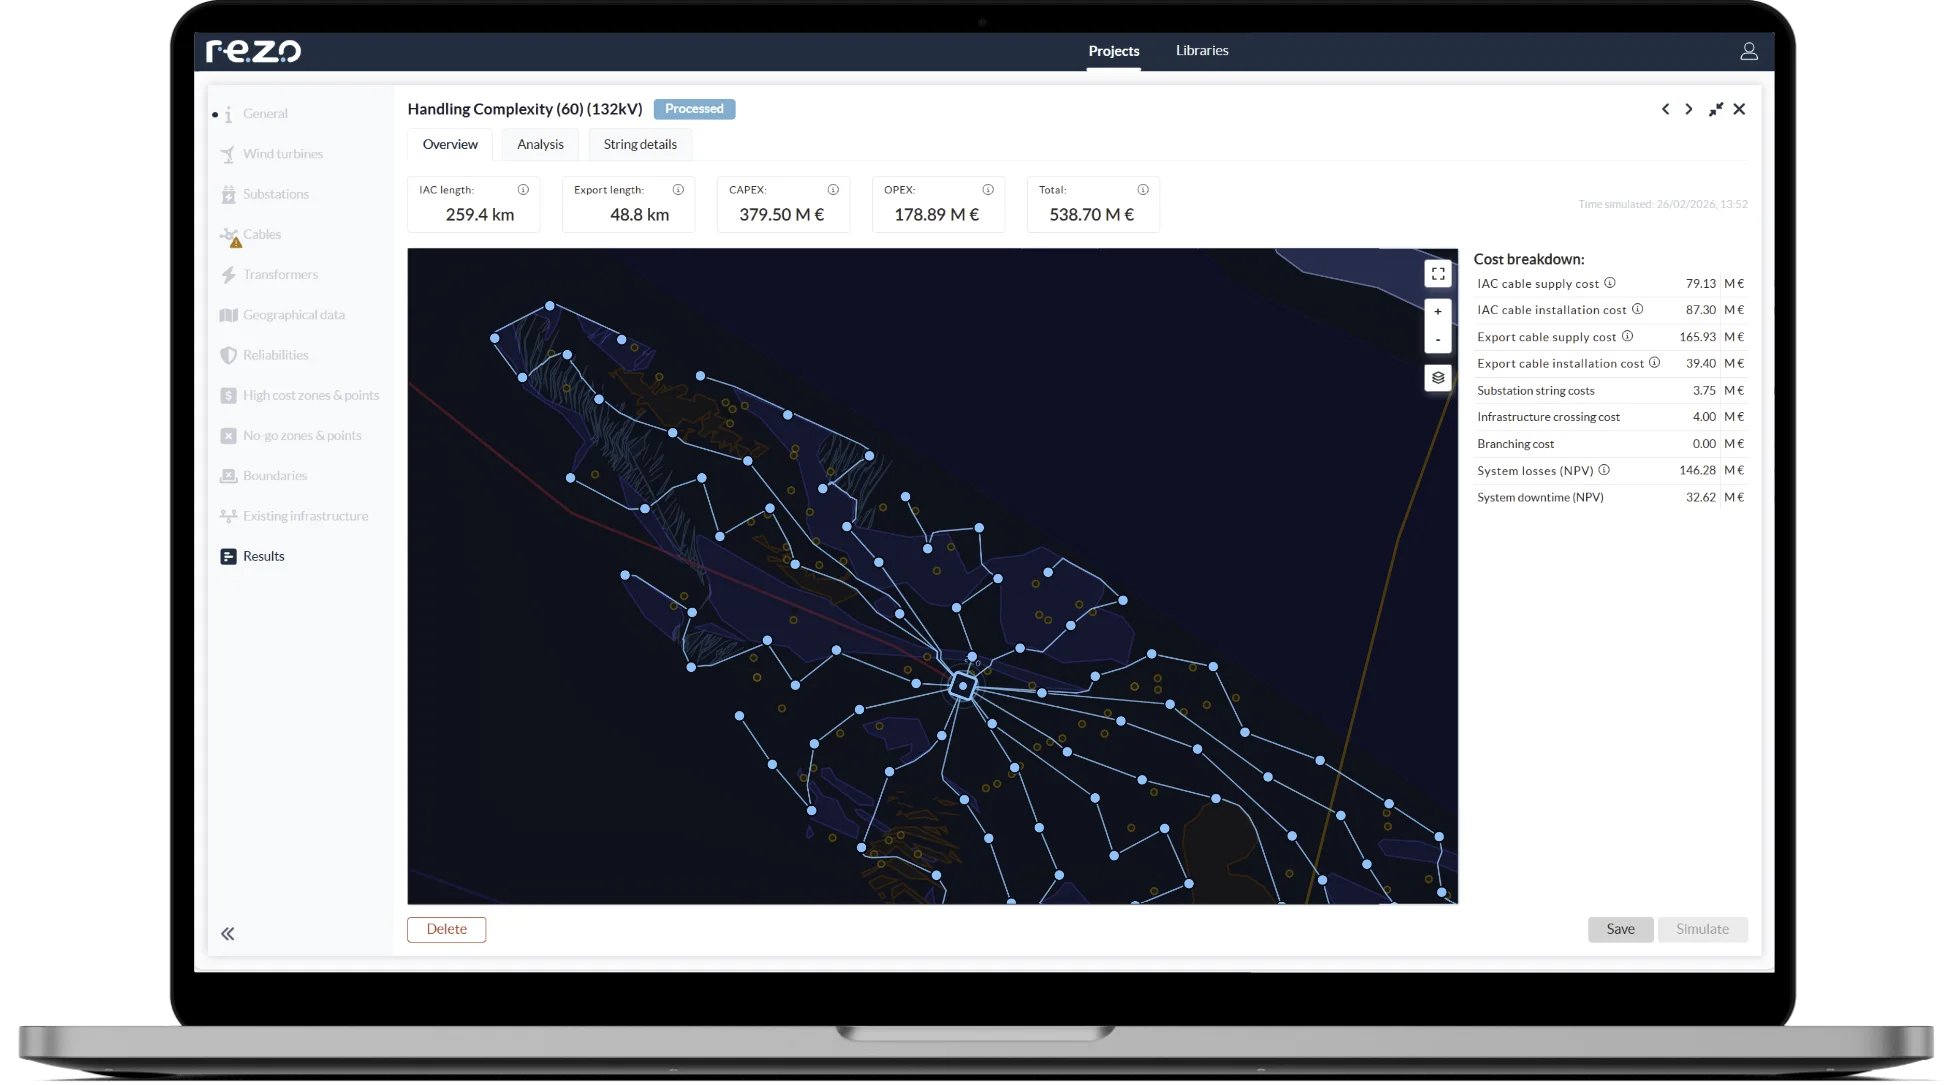This screenshot has width=1952, height=1085.
Task: Collapse the sidebar with double chevron
Action: coord(228,933)
